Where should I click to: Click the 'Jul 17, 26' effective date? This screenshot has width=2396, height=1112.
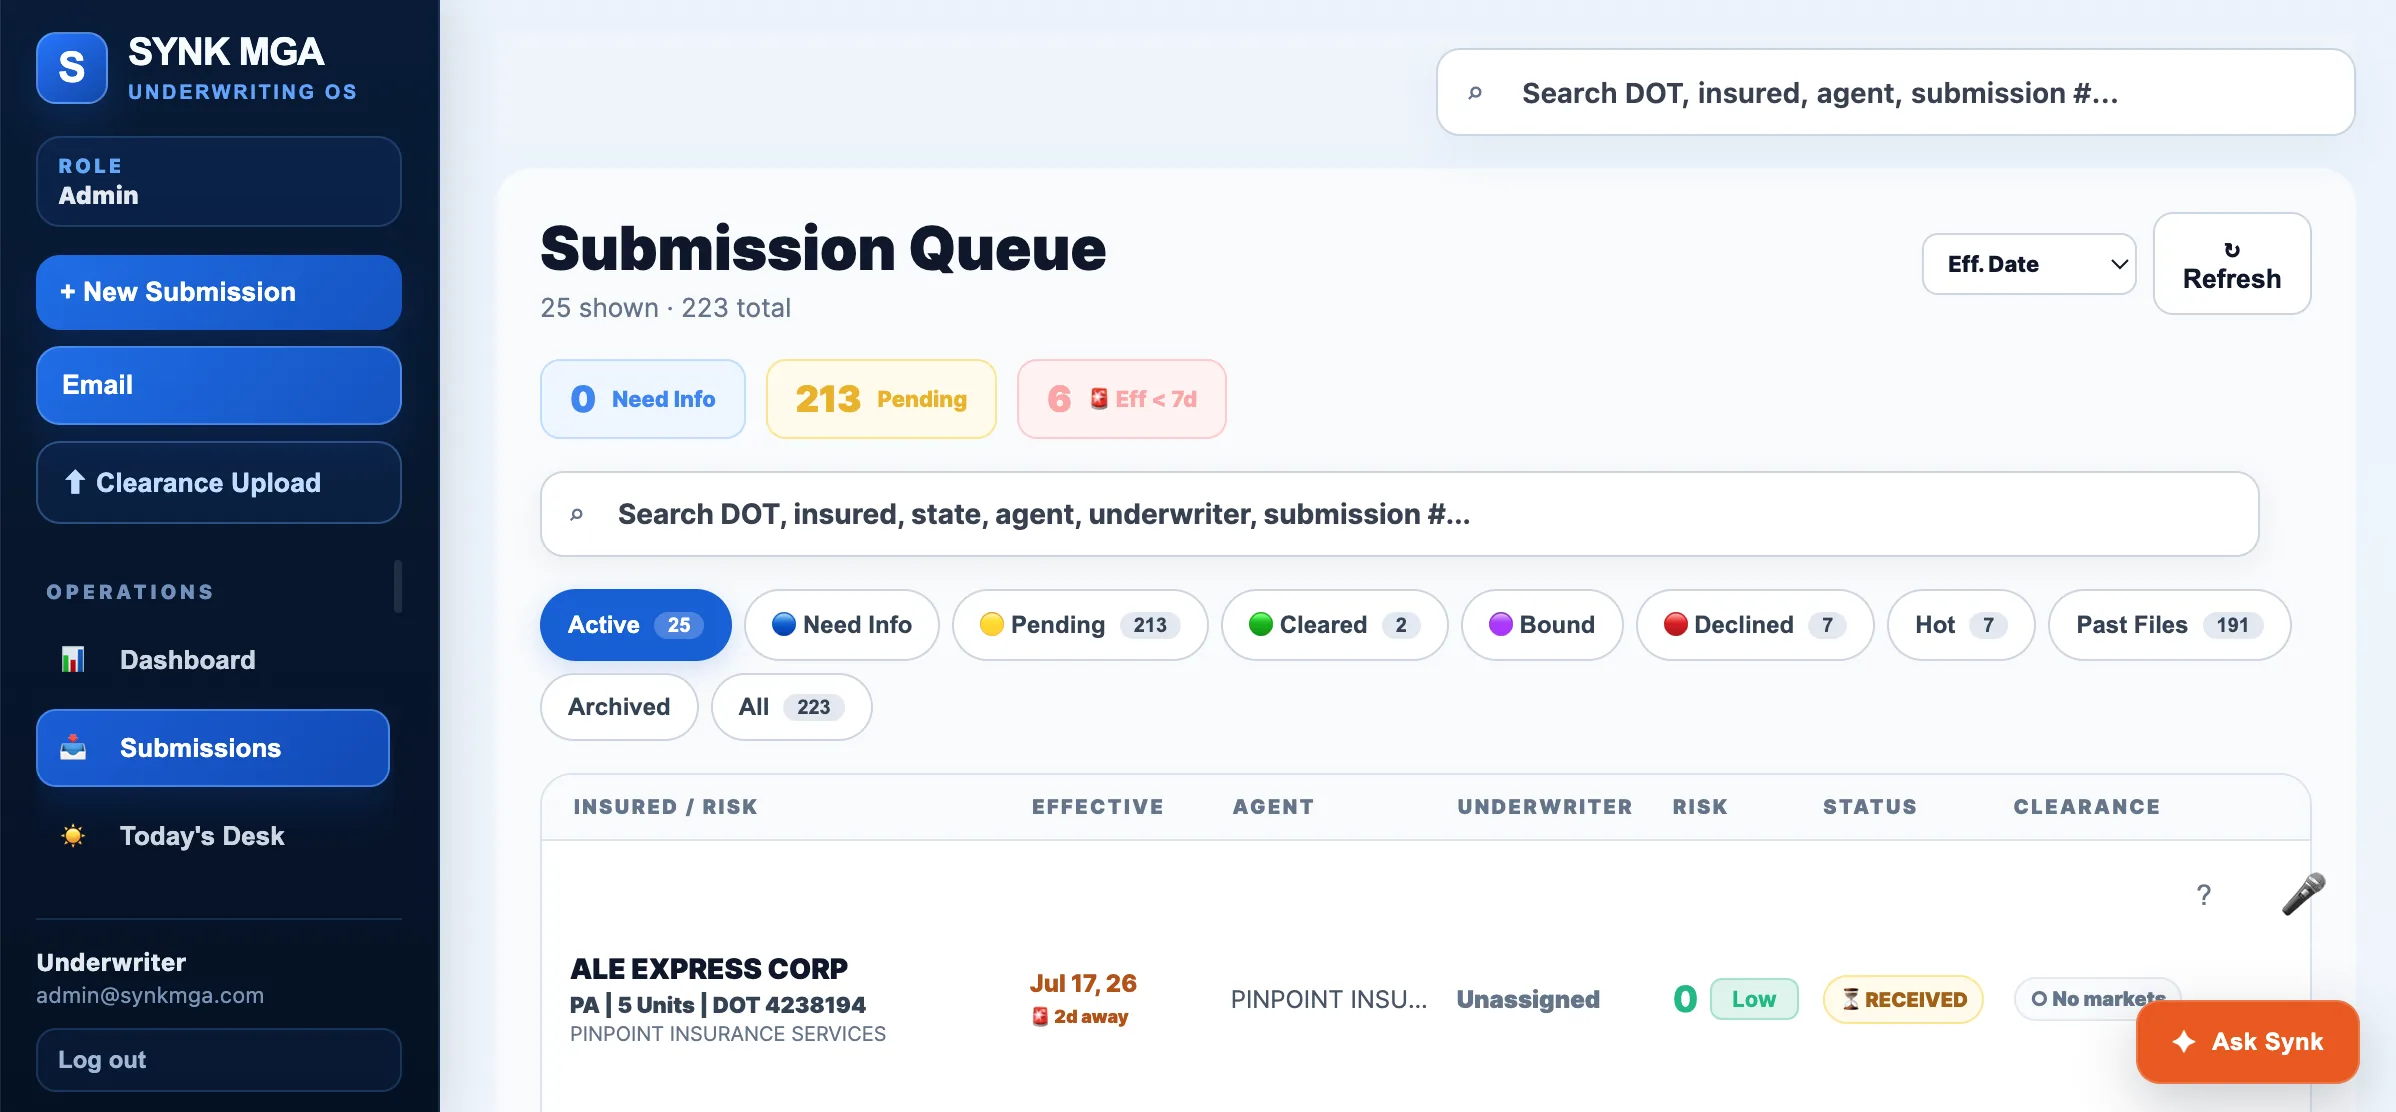1083,984
